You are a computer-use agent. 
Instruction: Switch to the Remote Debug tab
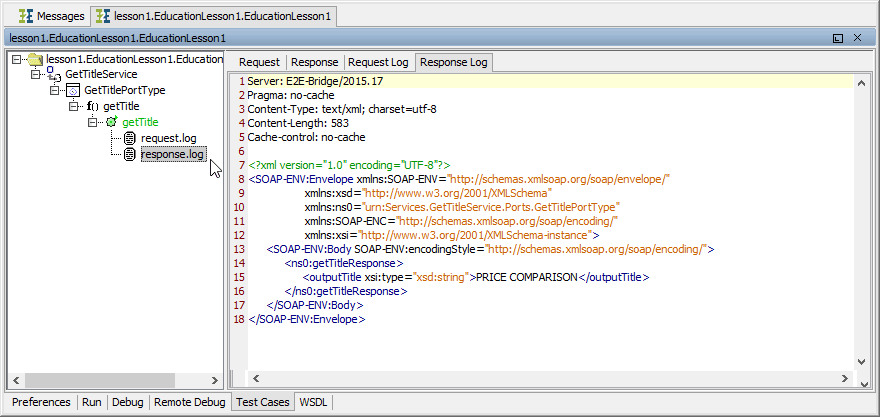coord(189,402)
